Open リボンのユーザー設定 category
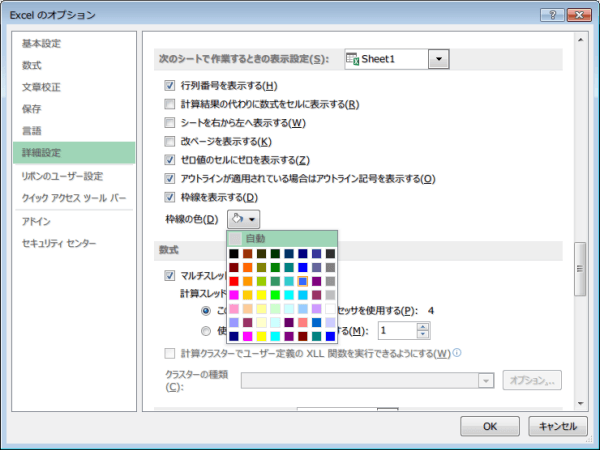 click(74, 176)
